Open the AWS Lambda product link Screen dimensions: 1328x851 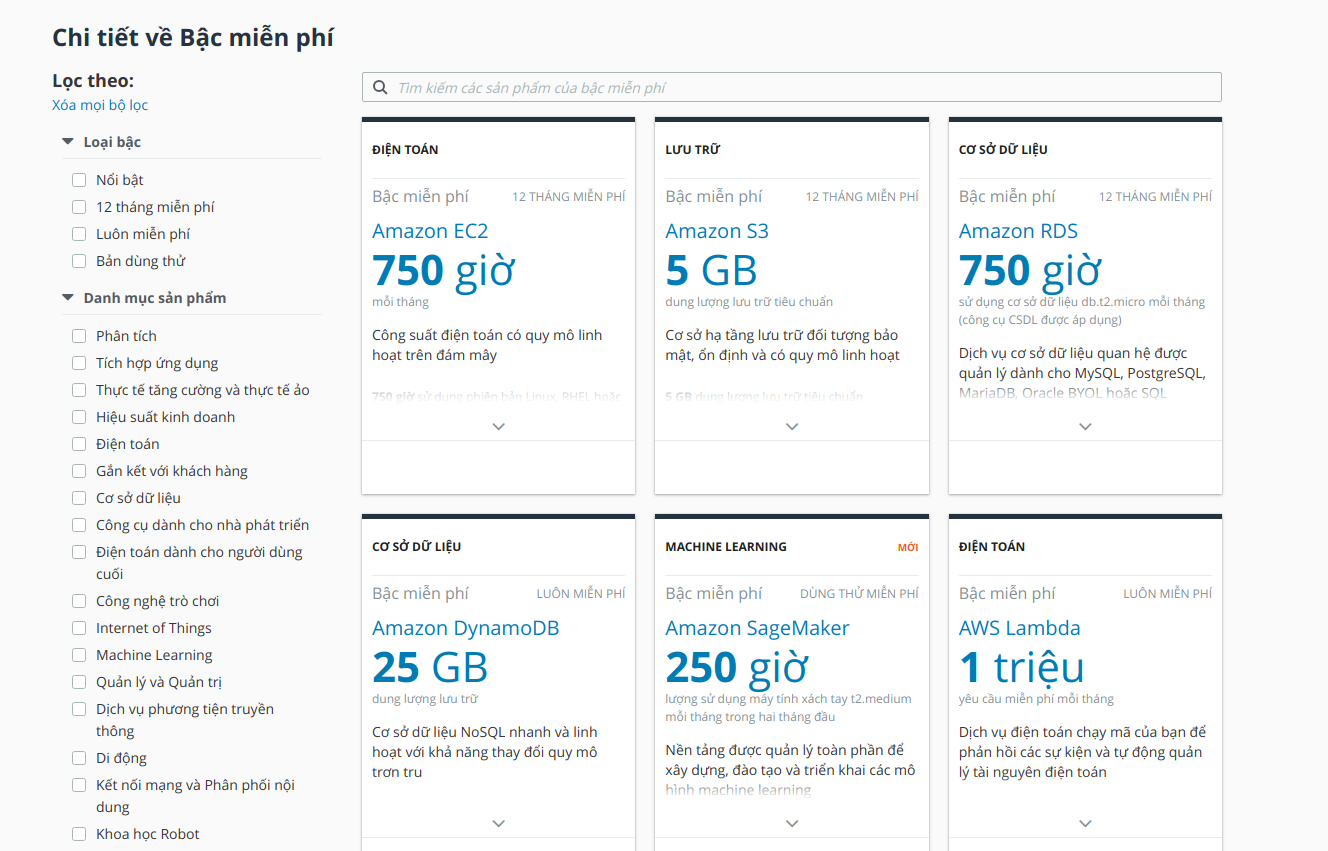click(x=1019, y=628)
